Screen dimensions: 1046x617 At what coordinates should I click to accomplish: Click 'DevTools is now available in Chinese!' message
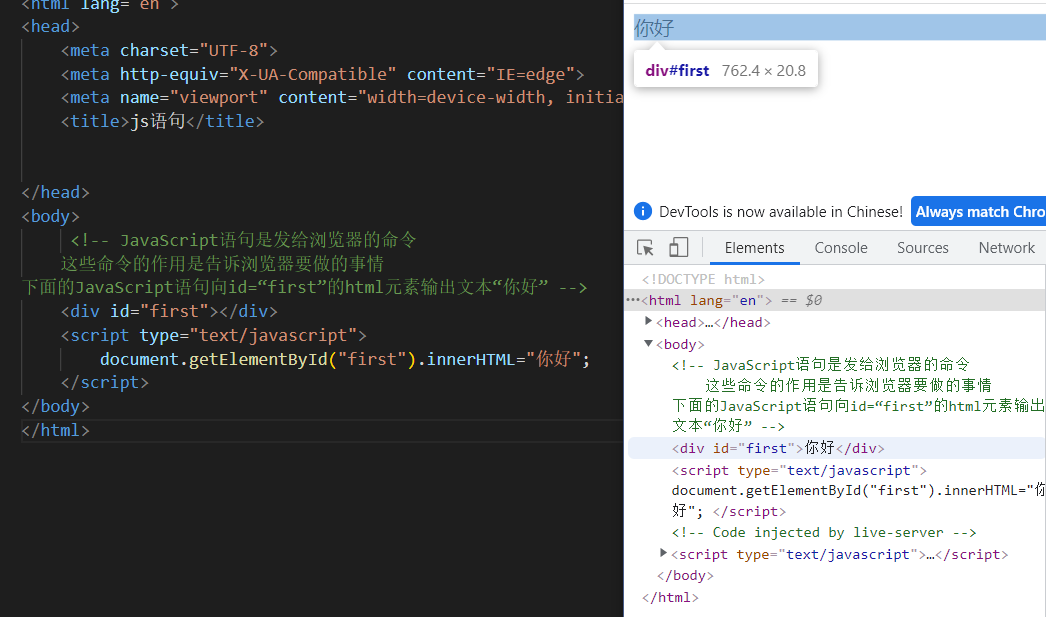(x=780, y=211)
